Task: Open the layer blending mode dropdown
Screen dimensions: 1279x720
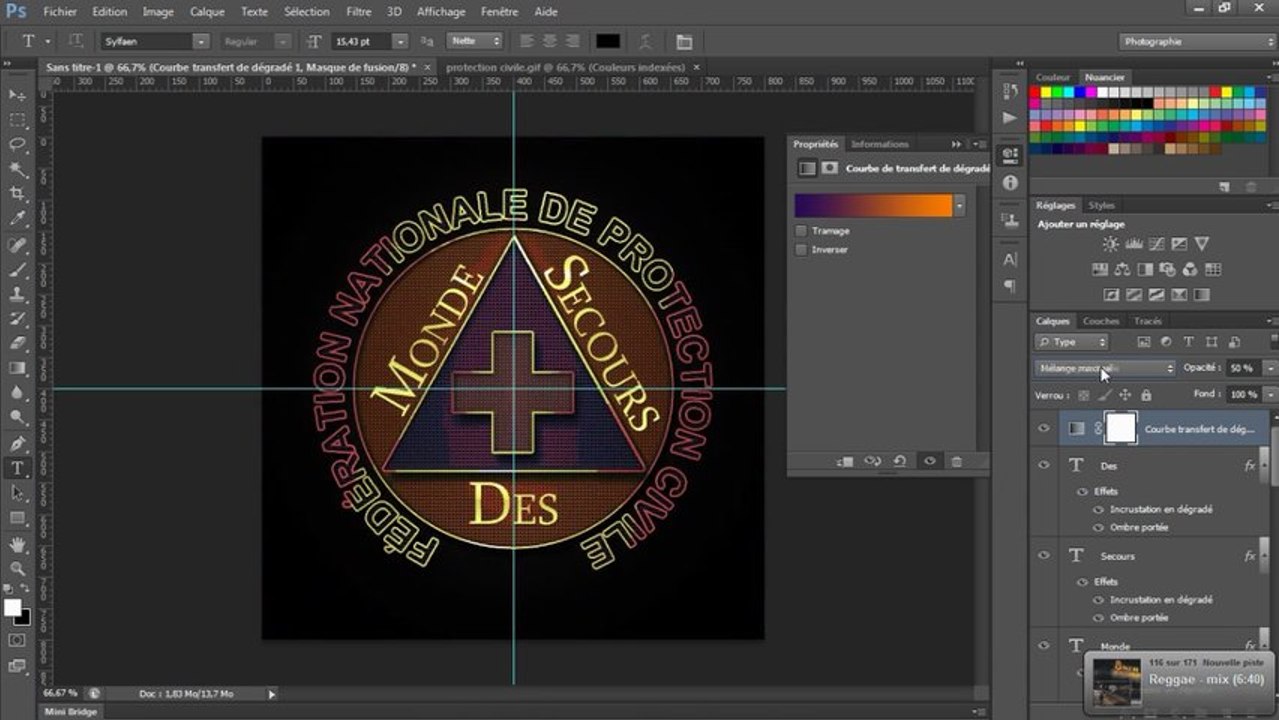Action: tap(1105, 368)
